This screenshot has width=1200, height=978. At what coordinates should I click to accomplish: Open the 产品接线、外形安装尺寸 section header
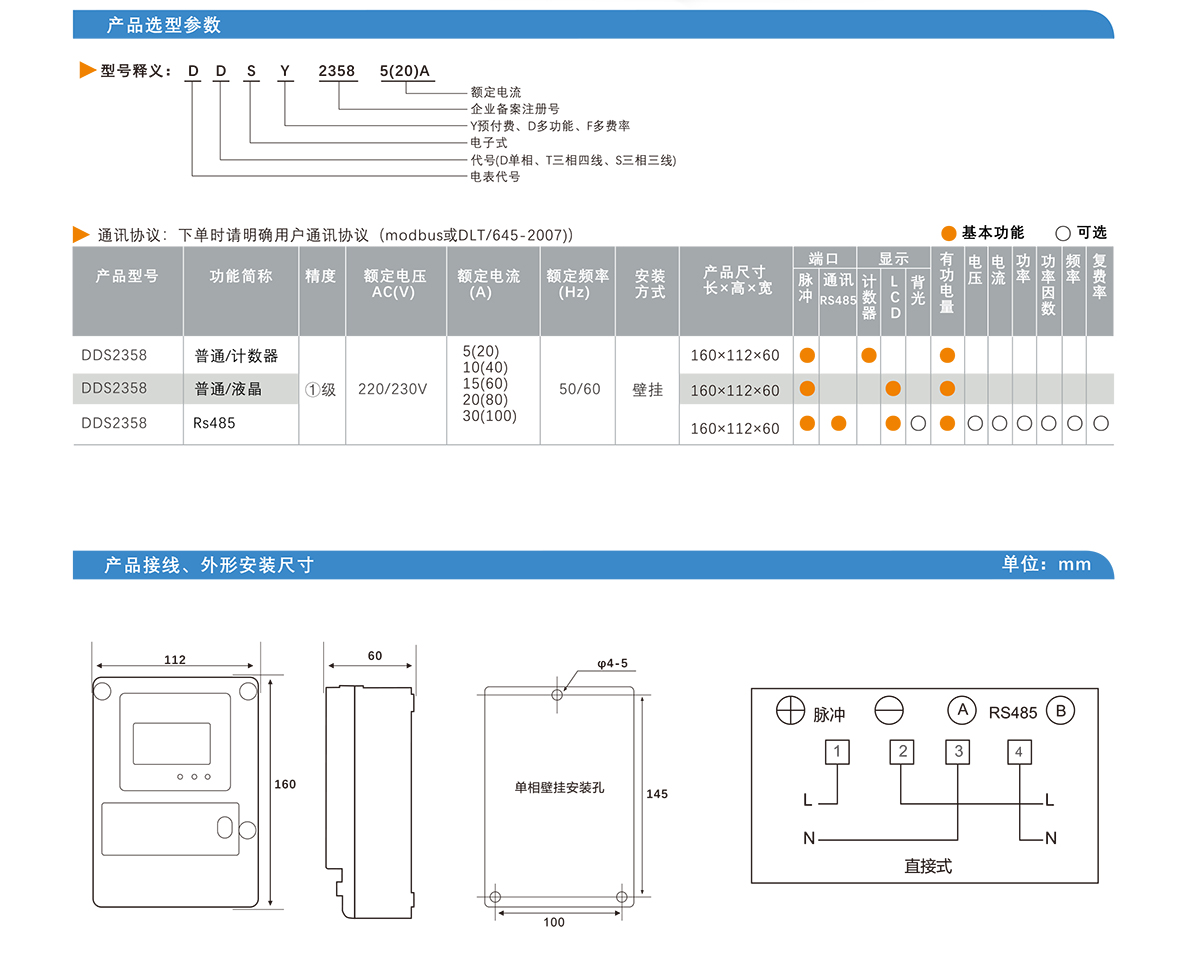[x=209, y=565]
